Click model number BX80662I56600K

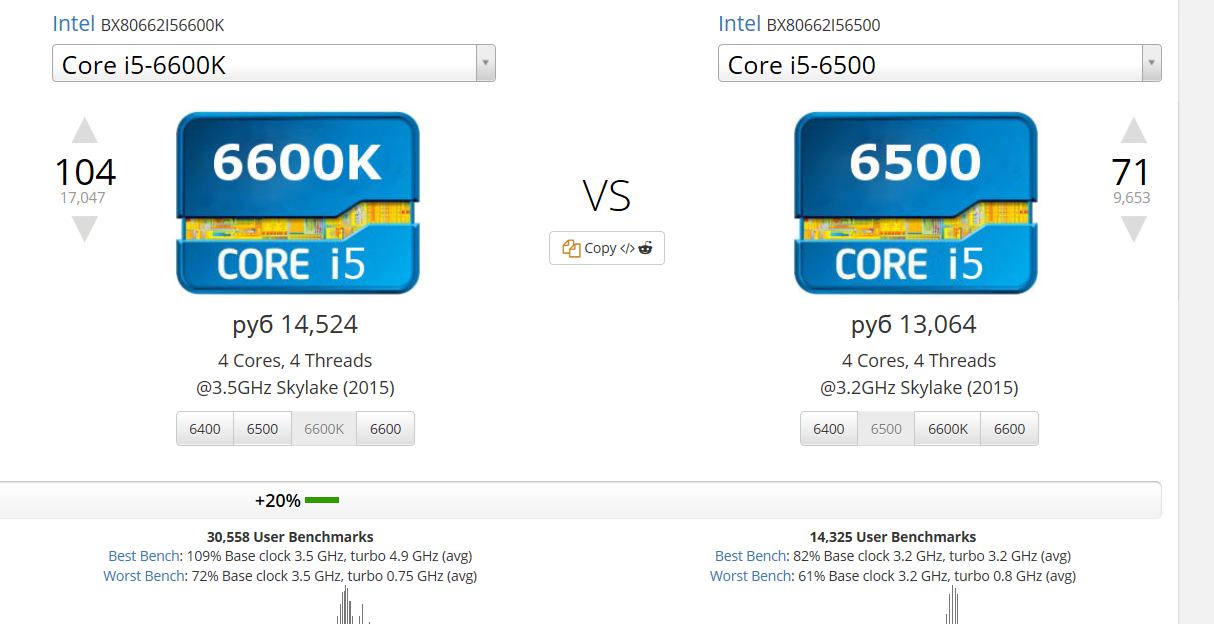pyautogui.click(x=163, y=26)
